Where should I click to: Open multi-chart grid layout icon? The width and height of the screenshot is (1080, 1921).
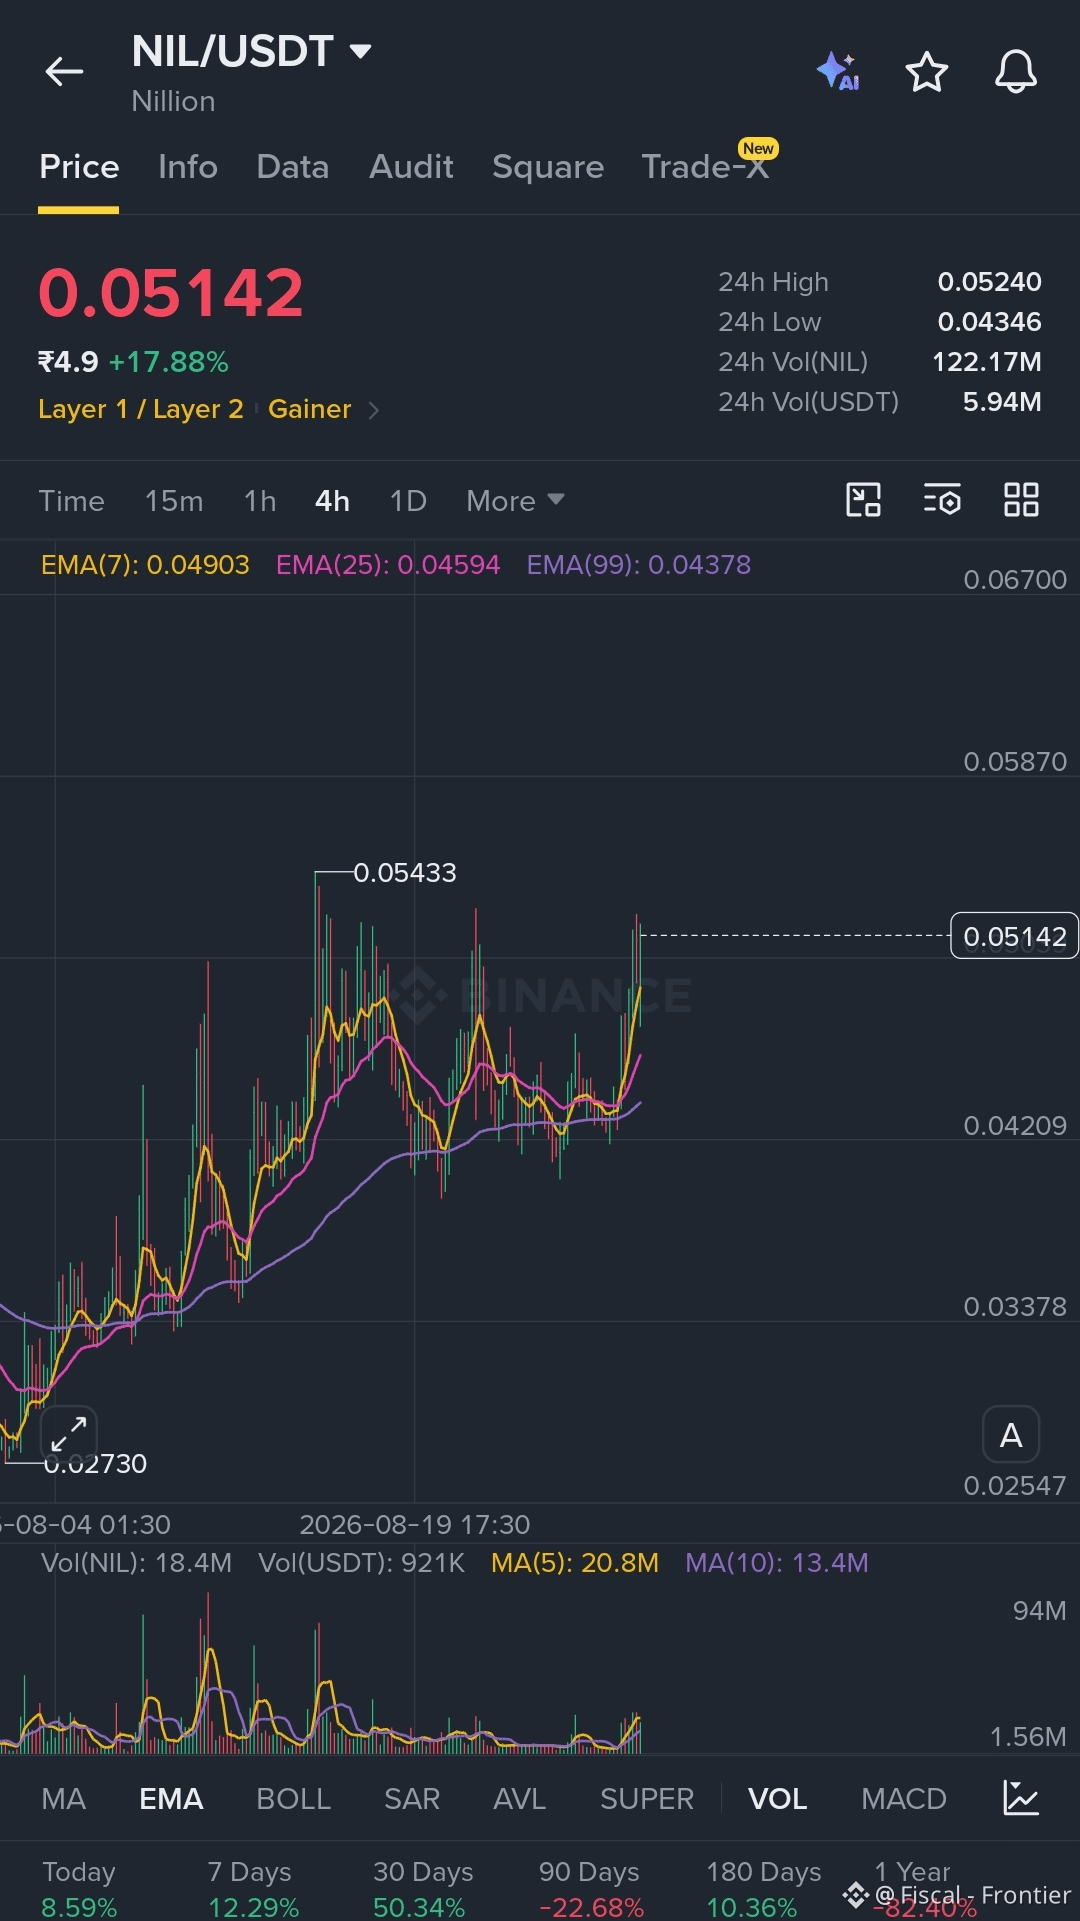(x=1021, y=499)
